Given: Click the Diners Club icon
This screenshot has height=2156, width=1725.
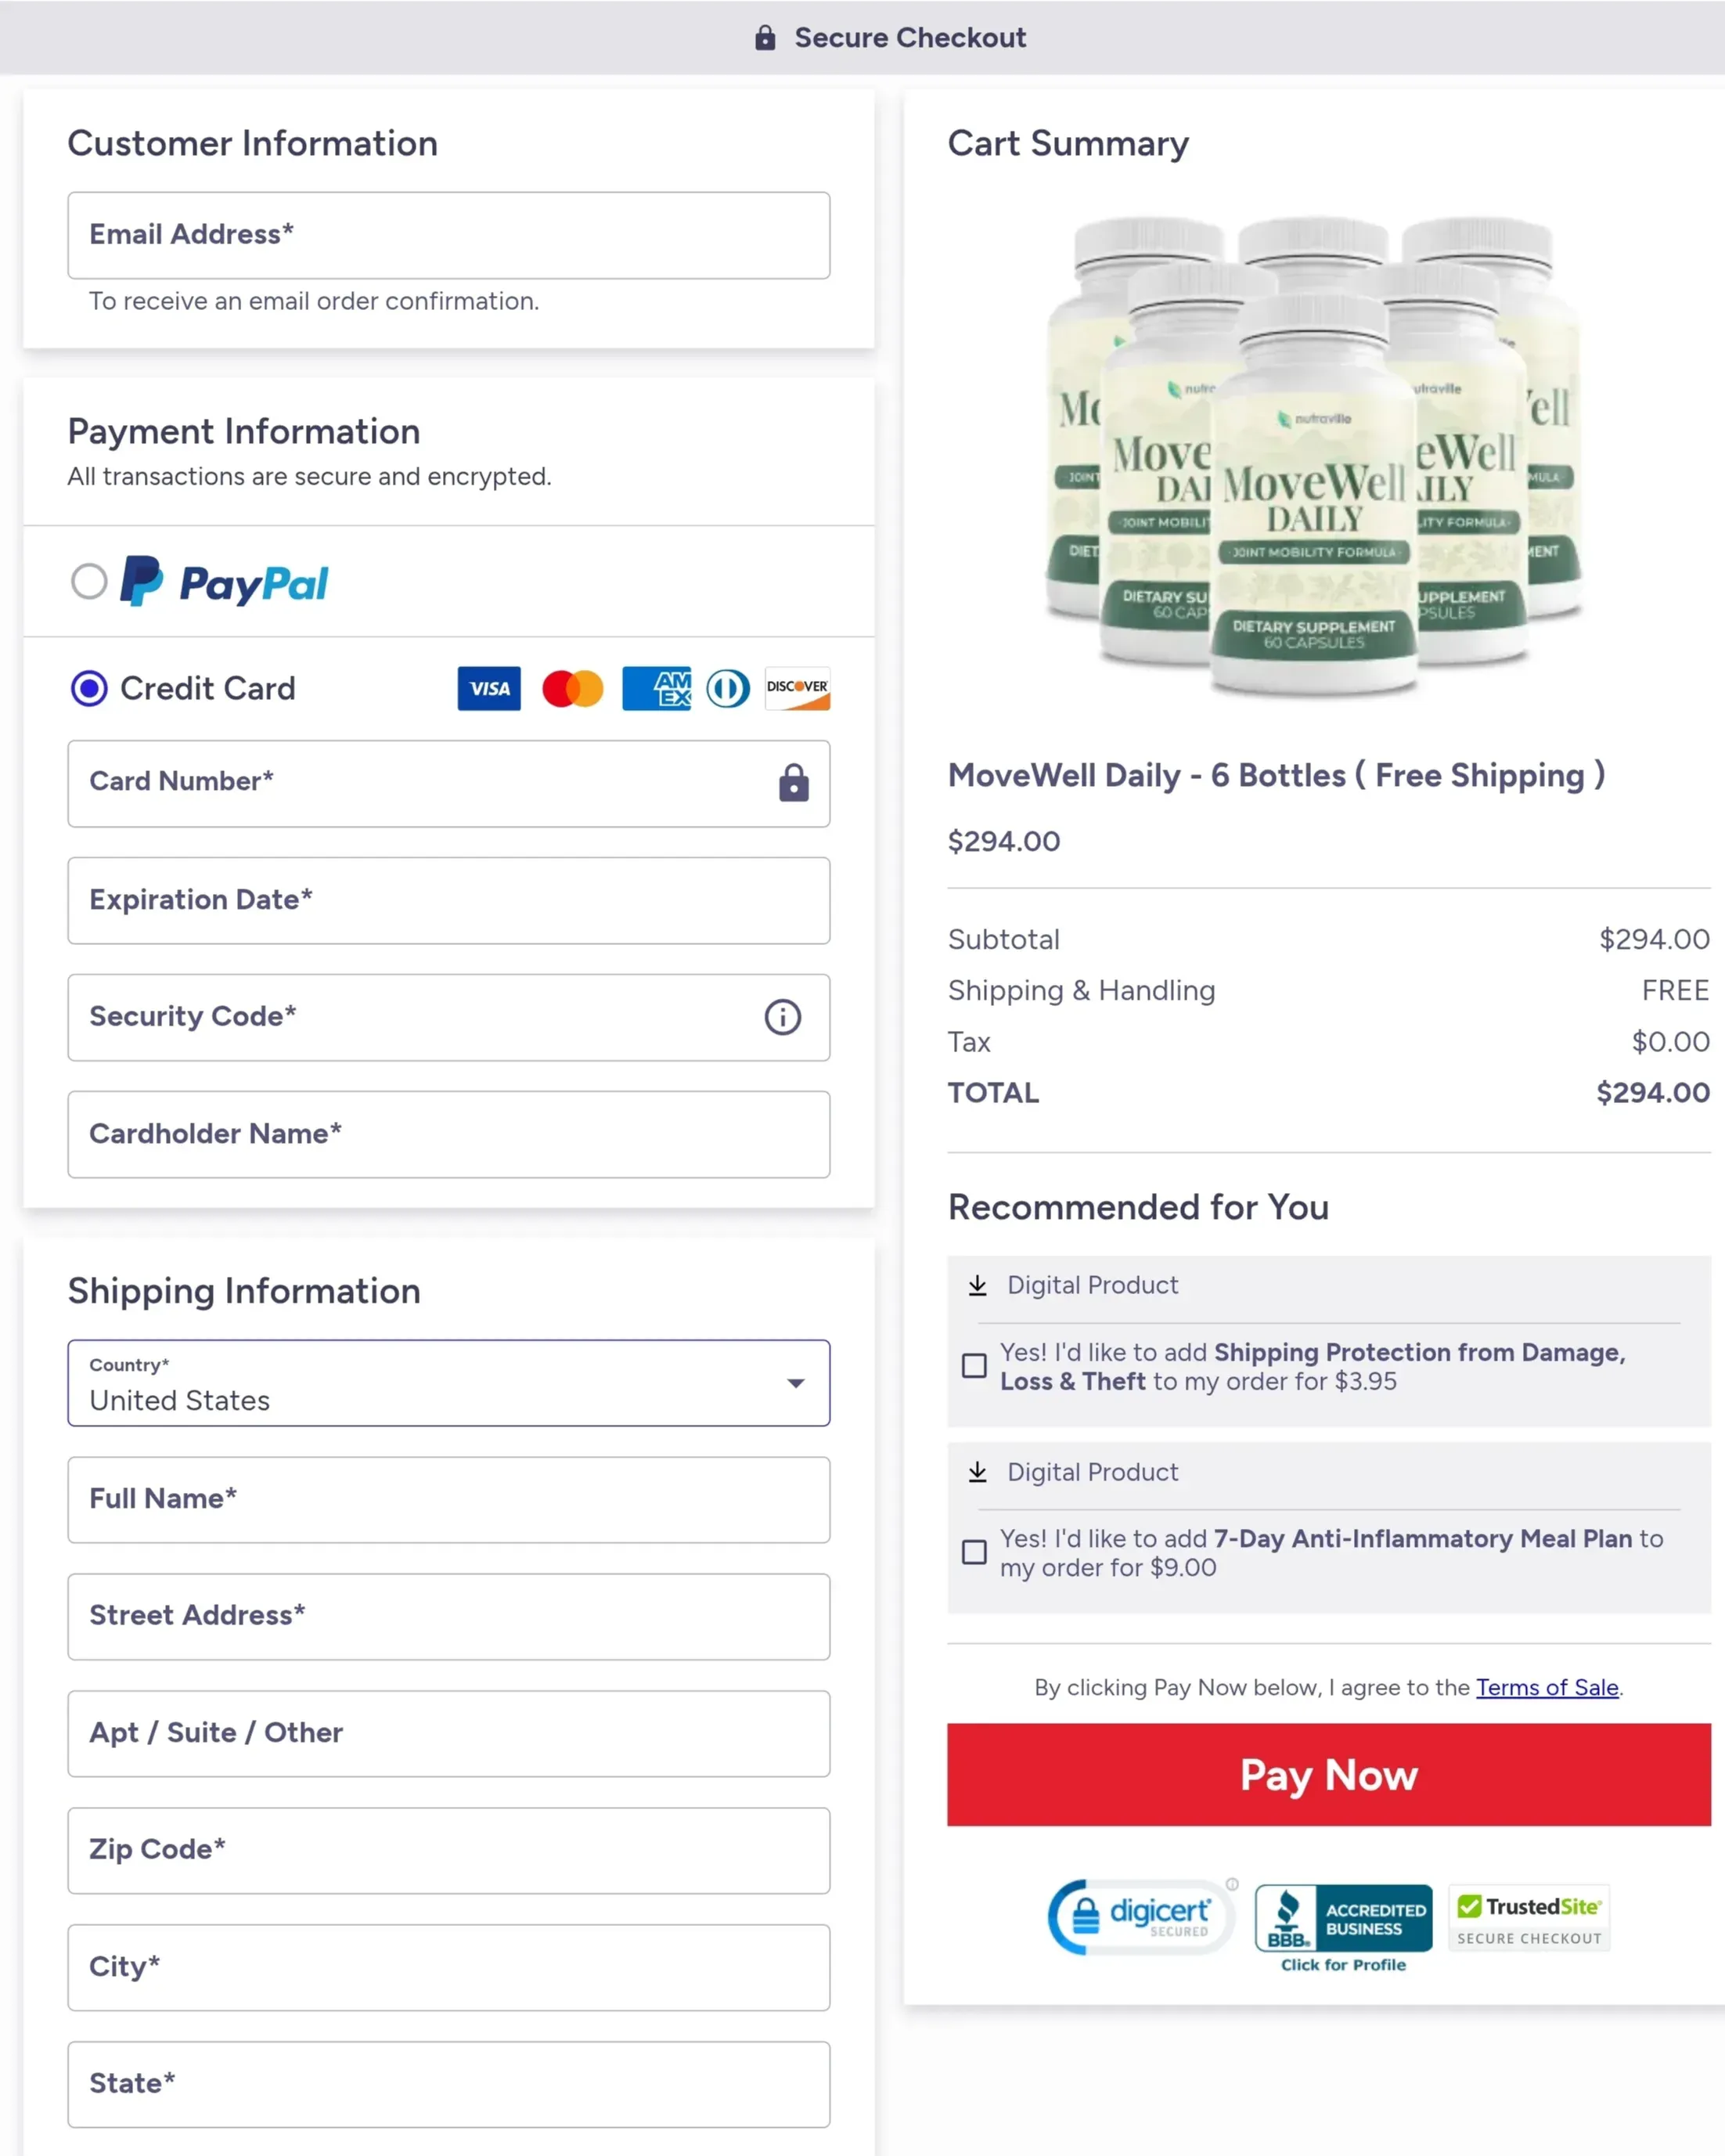Looking at the screenshot, I should tap(727, 688).
